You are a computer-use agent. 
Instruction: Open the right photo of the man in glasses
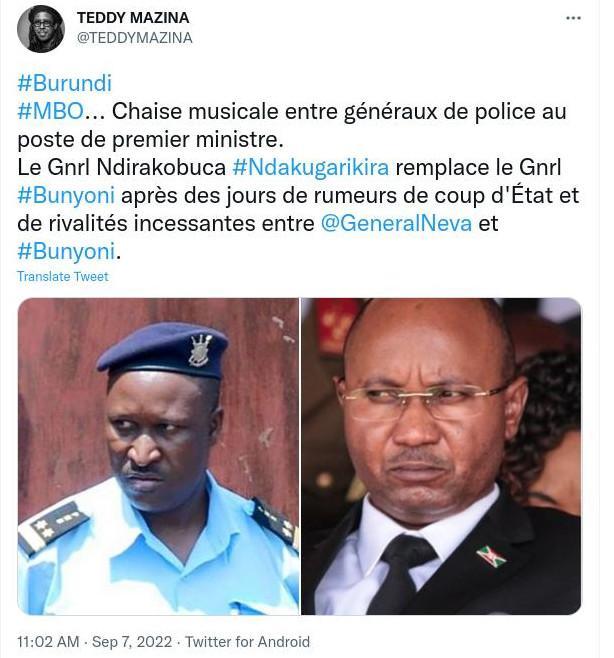click(441, 456)
